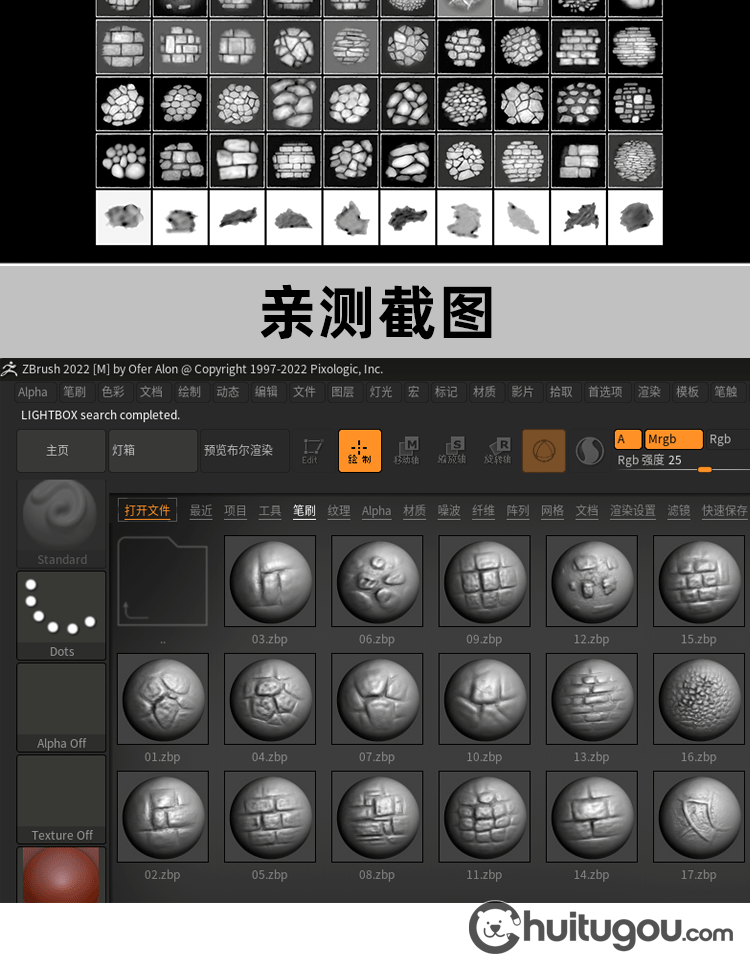Click the sphere material preview icon
This screenshot has width=750, height=960.
pyautogui.click(x=590, y=451)
